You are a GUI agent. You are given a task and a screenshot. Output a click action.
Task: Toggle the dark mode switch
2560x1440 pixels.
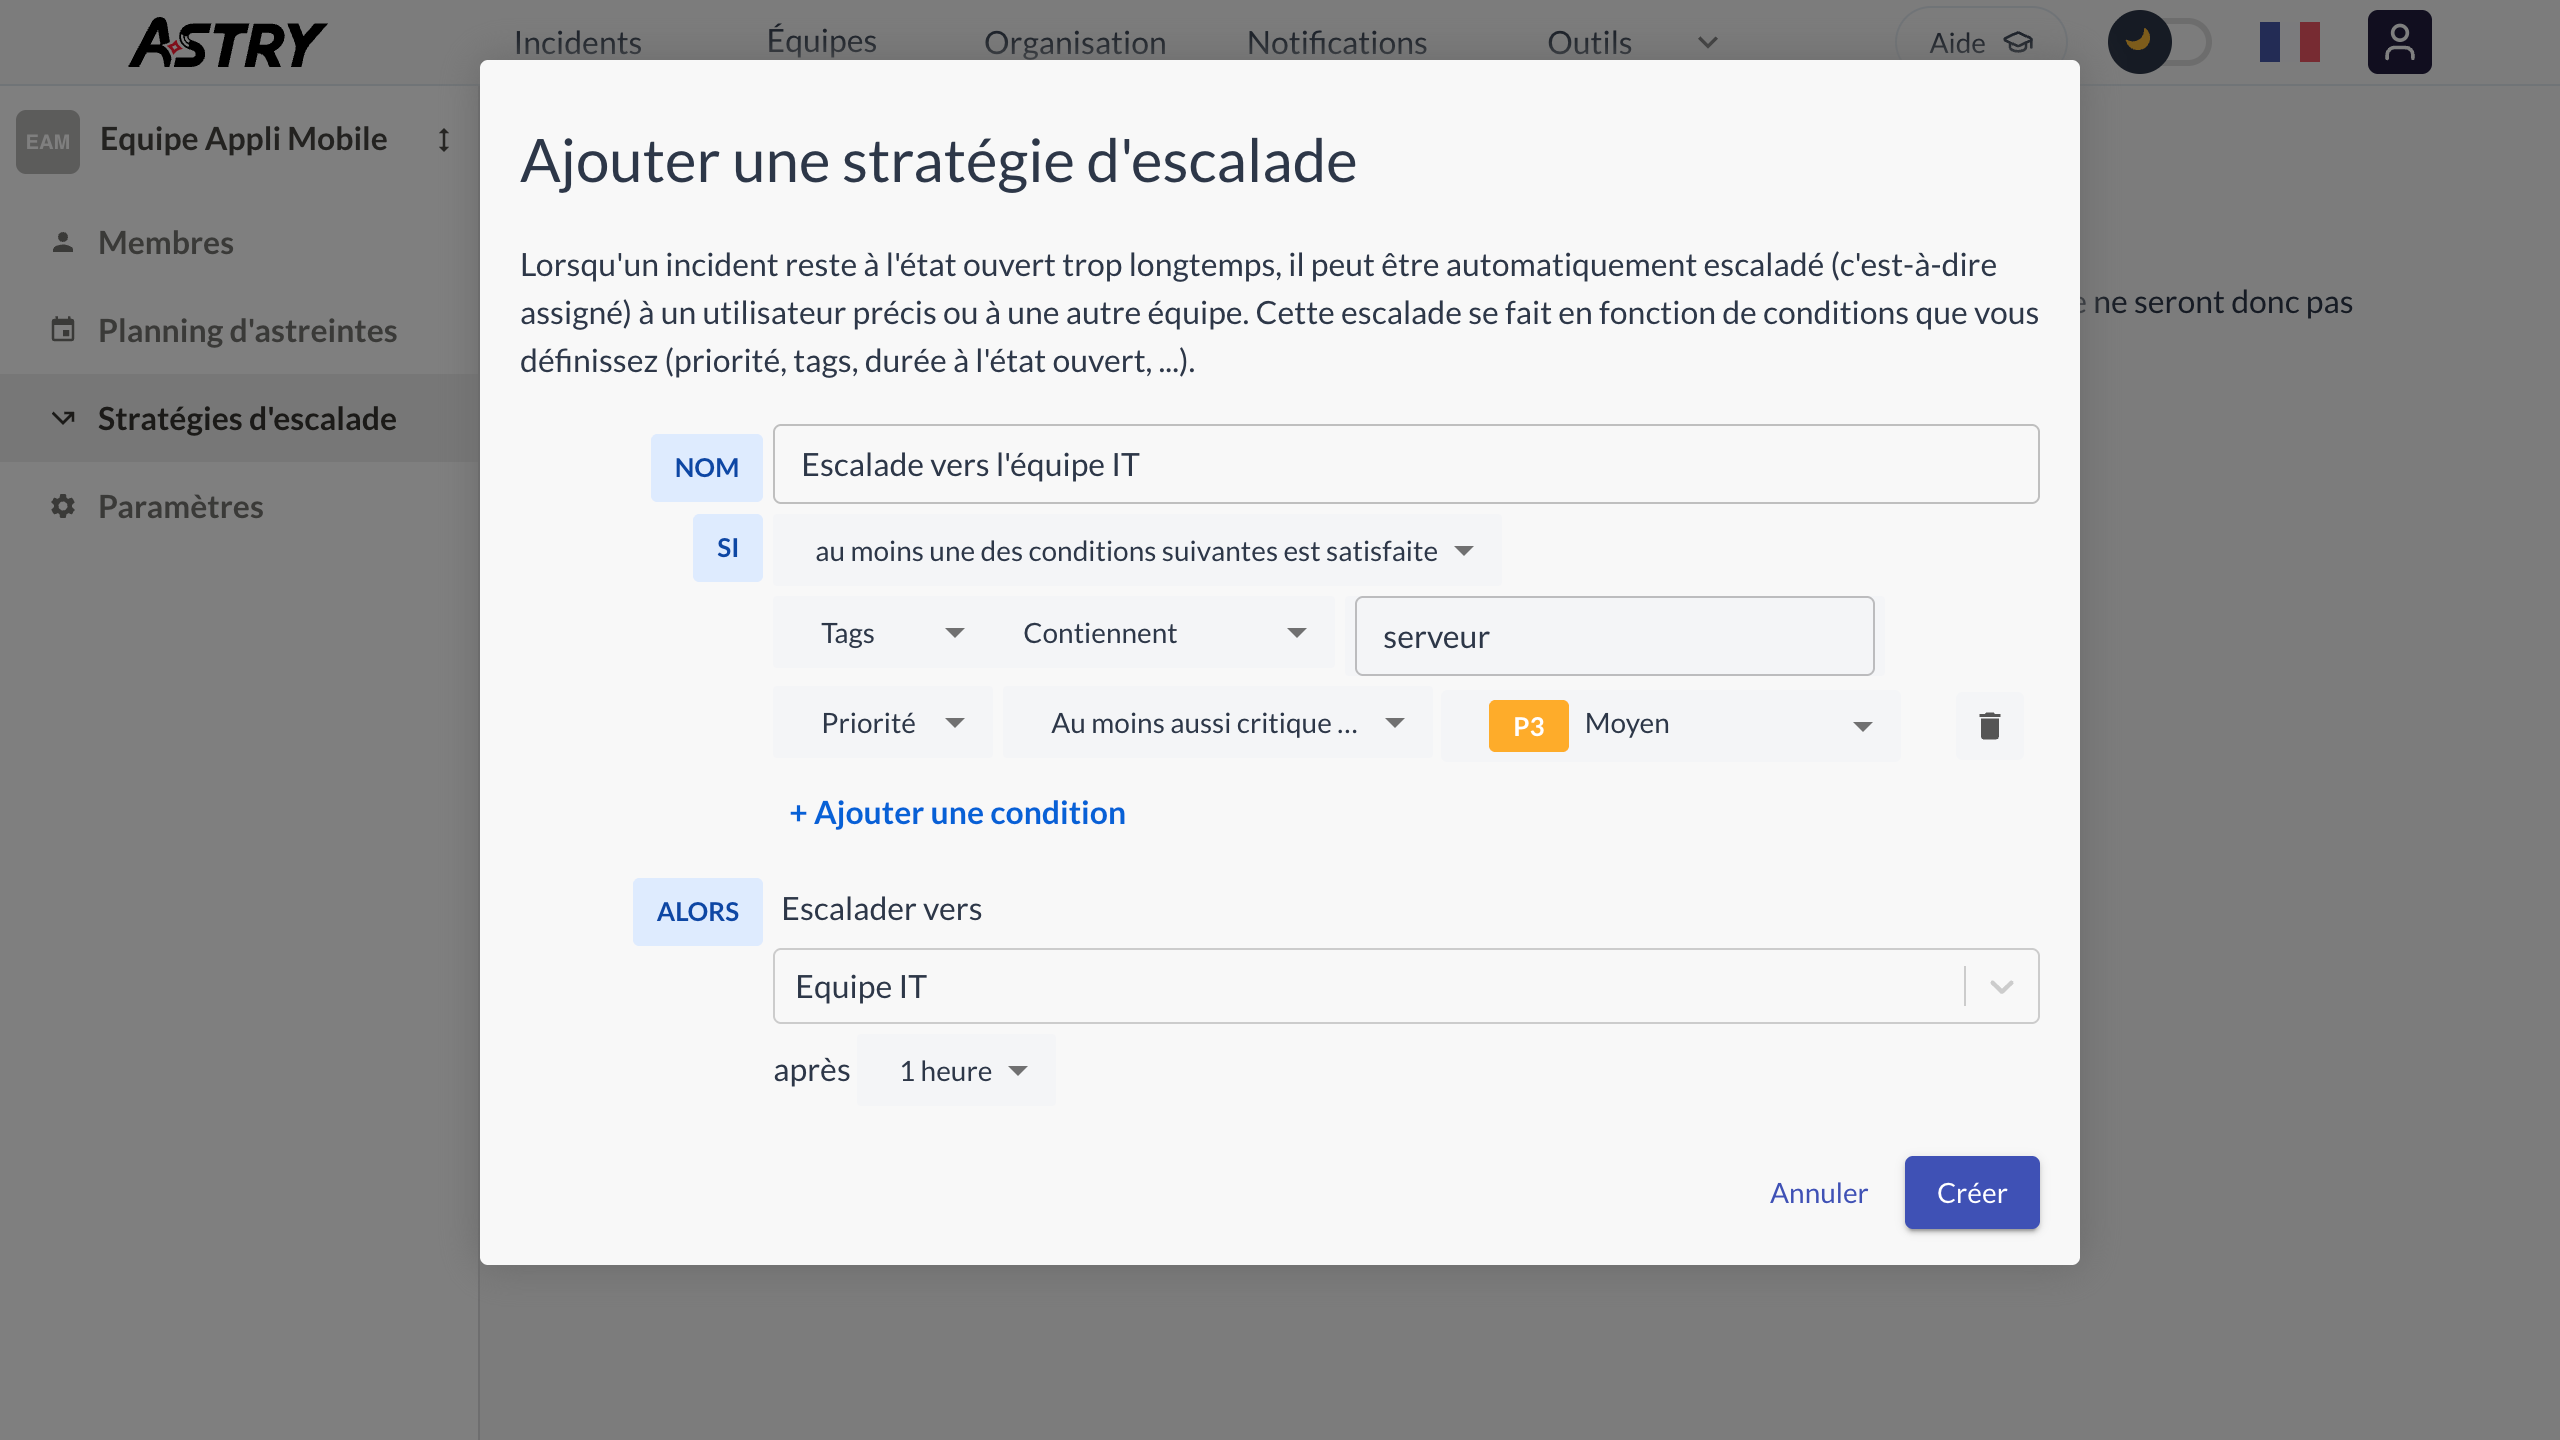click(x=2160, y=42)
